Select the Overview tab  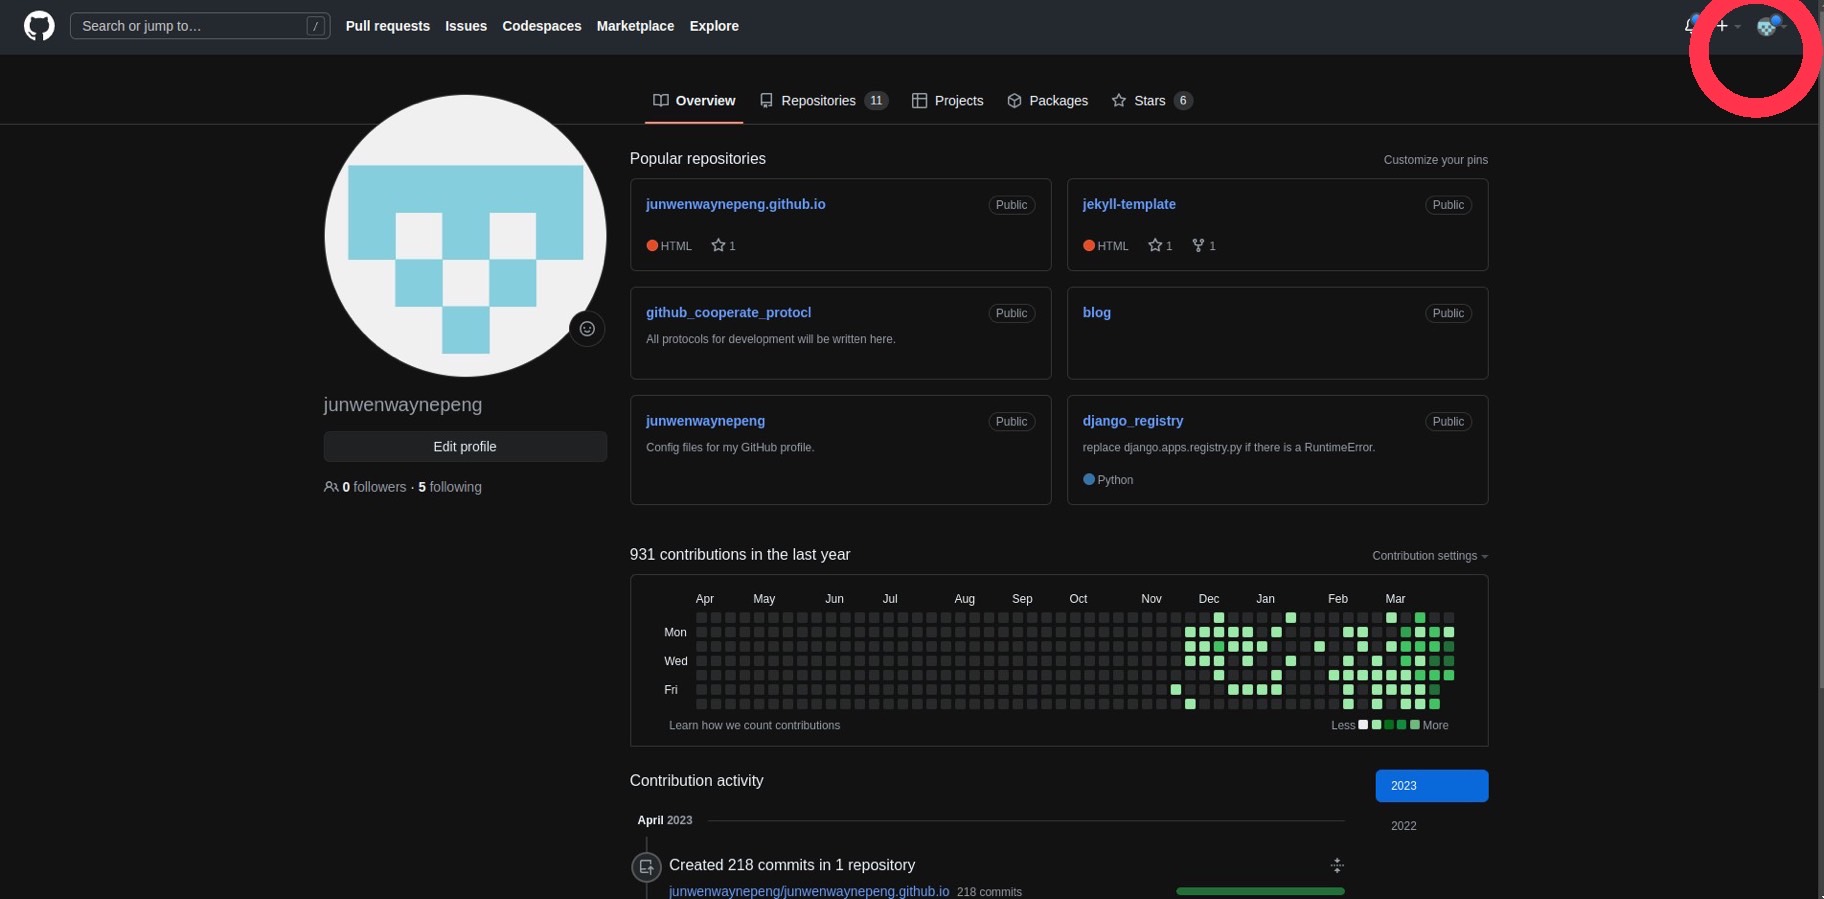click(694, 101)
